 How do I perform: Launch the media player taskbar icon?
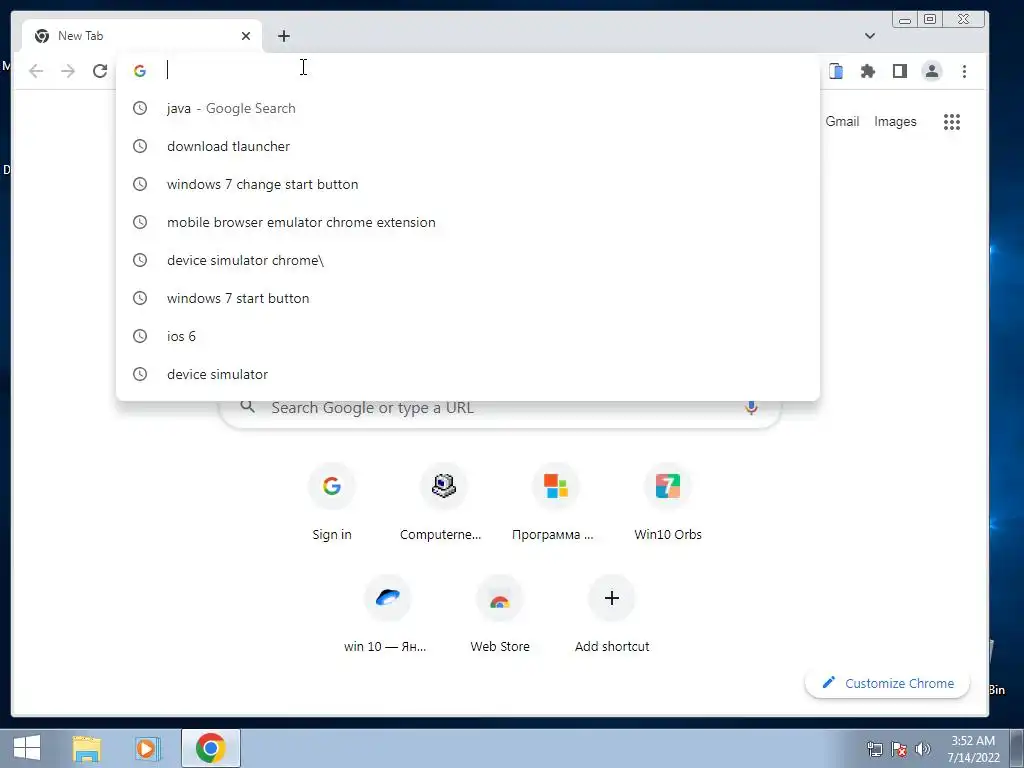pyautogui.click(x=148, y=748)
